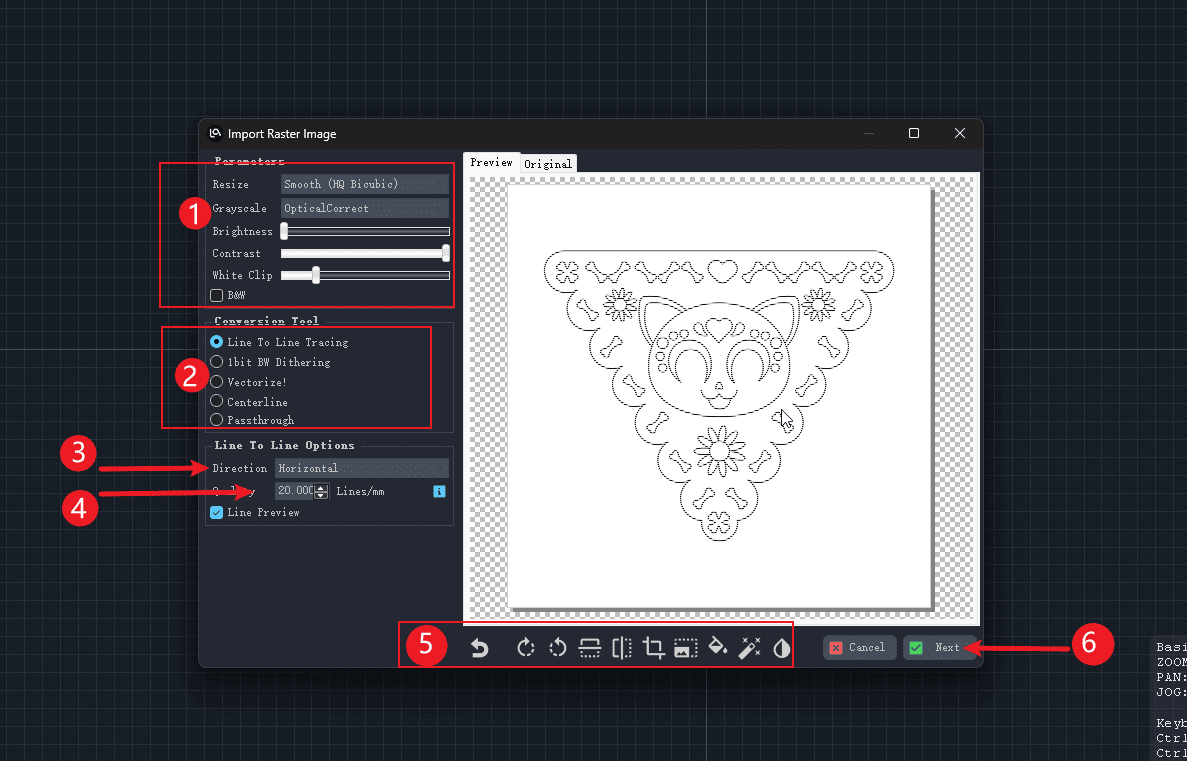Rotate image counter-clockwise using toolbar icon
Viewport: 1187px width, 761px height.
pos(558,648)
